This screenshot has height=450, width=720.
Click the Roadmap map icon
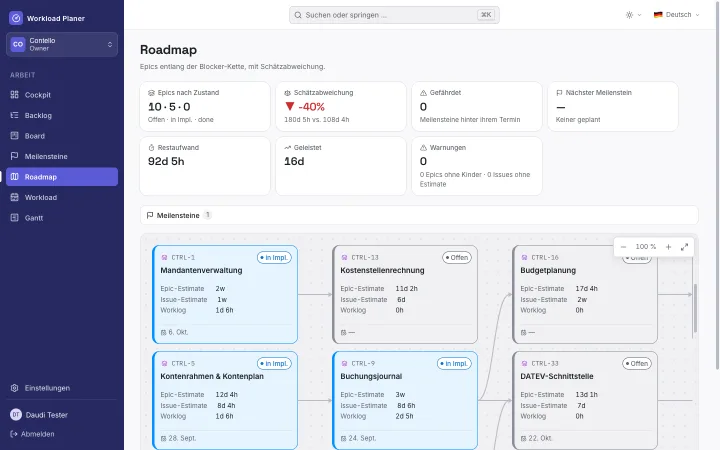tap(15, 177)
